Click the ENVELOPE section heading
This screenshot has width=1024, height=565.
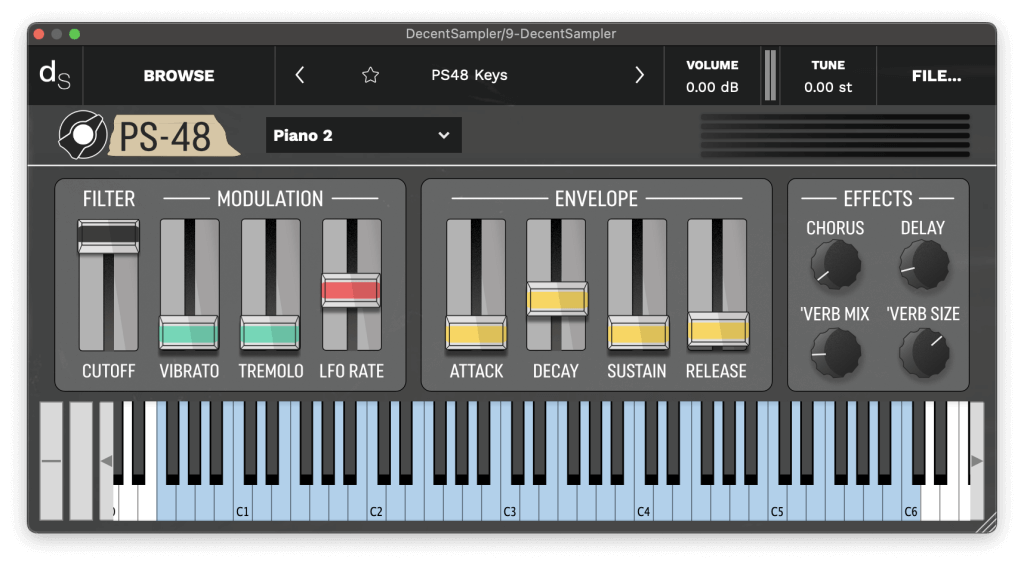596,199
